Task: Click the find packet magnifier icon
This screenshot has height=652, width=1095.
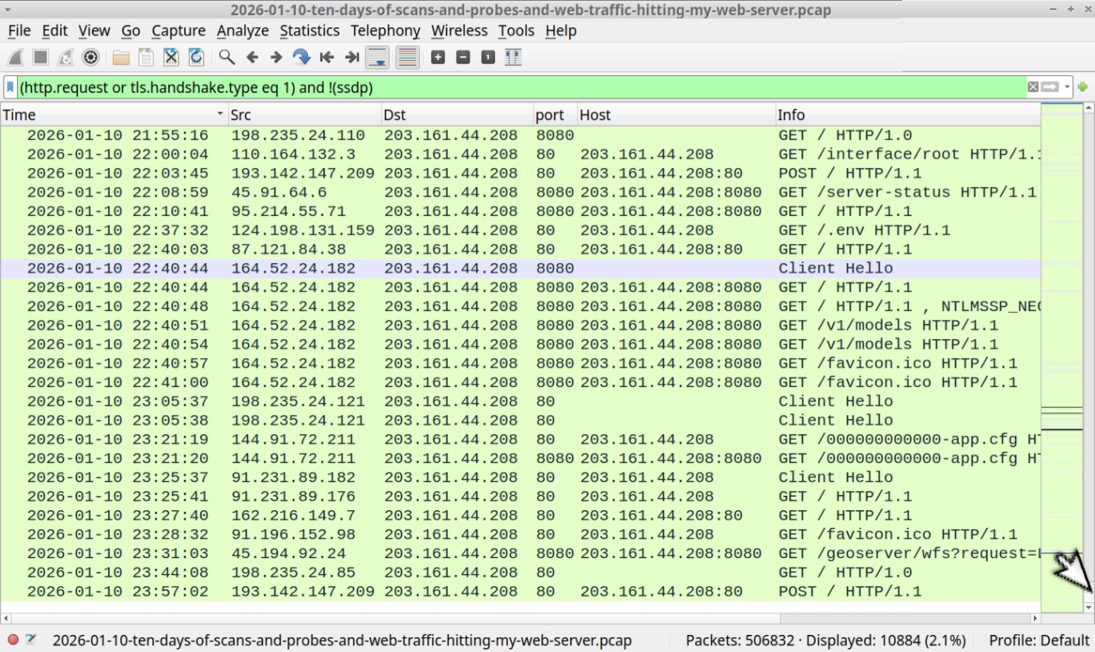Action: pyautogui.click(x=227, y=58)
